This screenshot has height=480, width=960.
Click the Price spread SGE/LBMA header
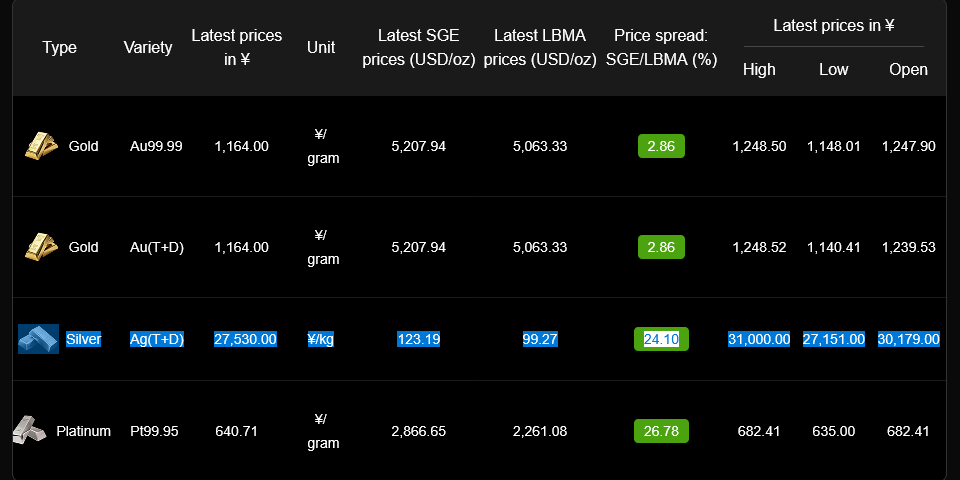[661, 47]
